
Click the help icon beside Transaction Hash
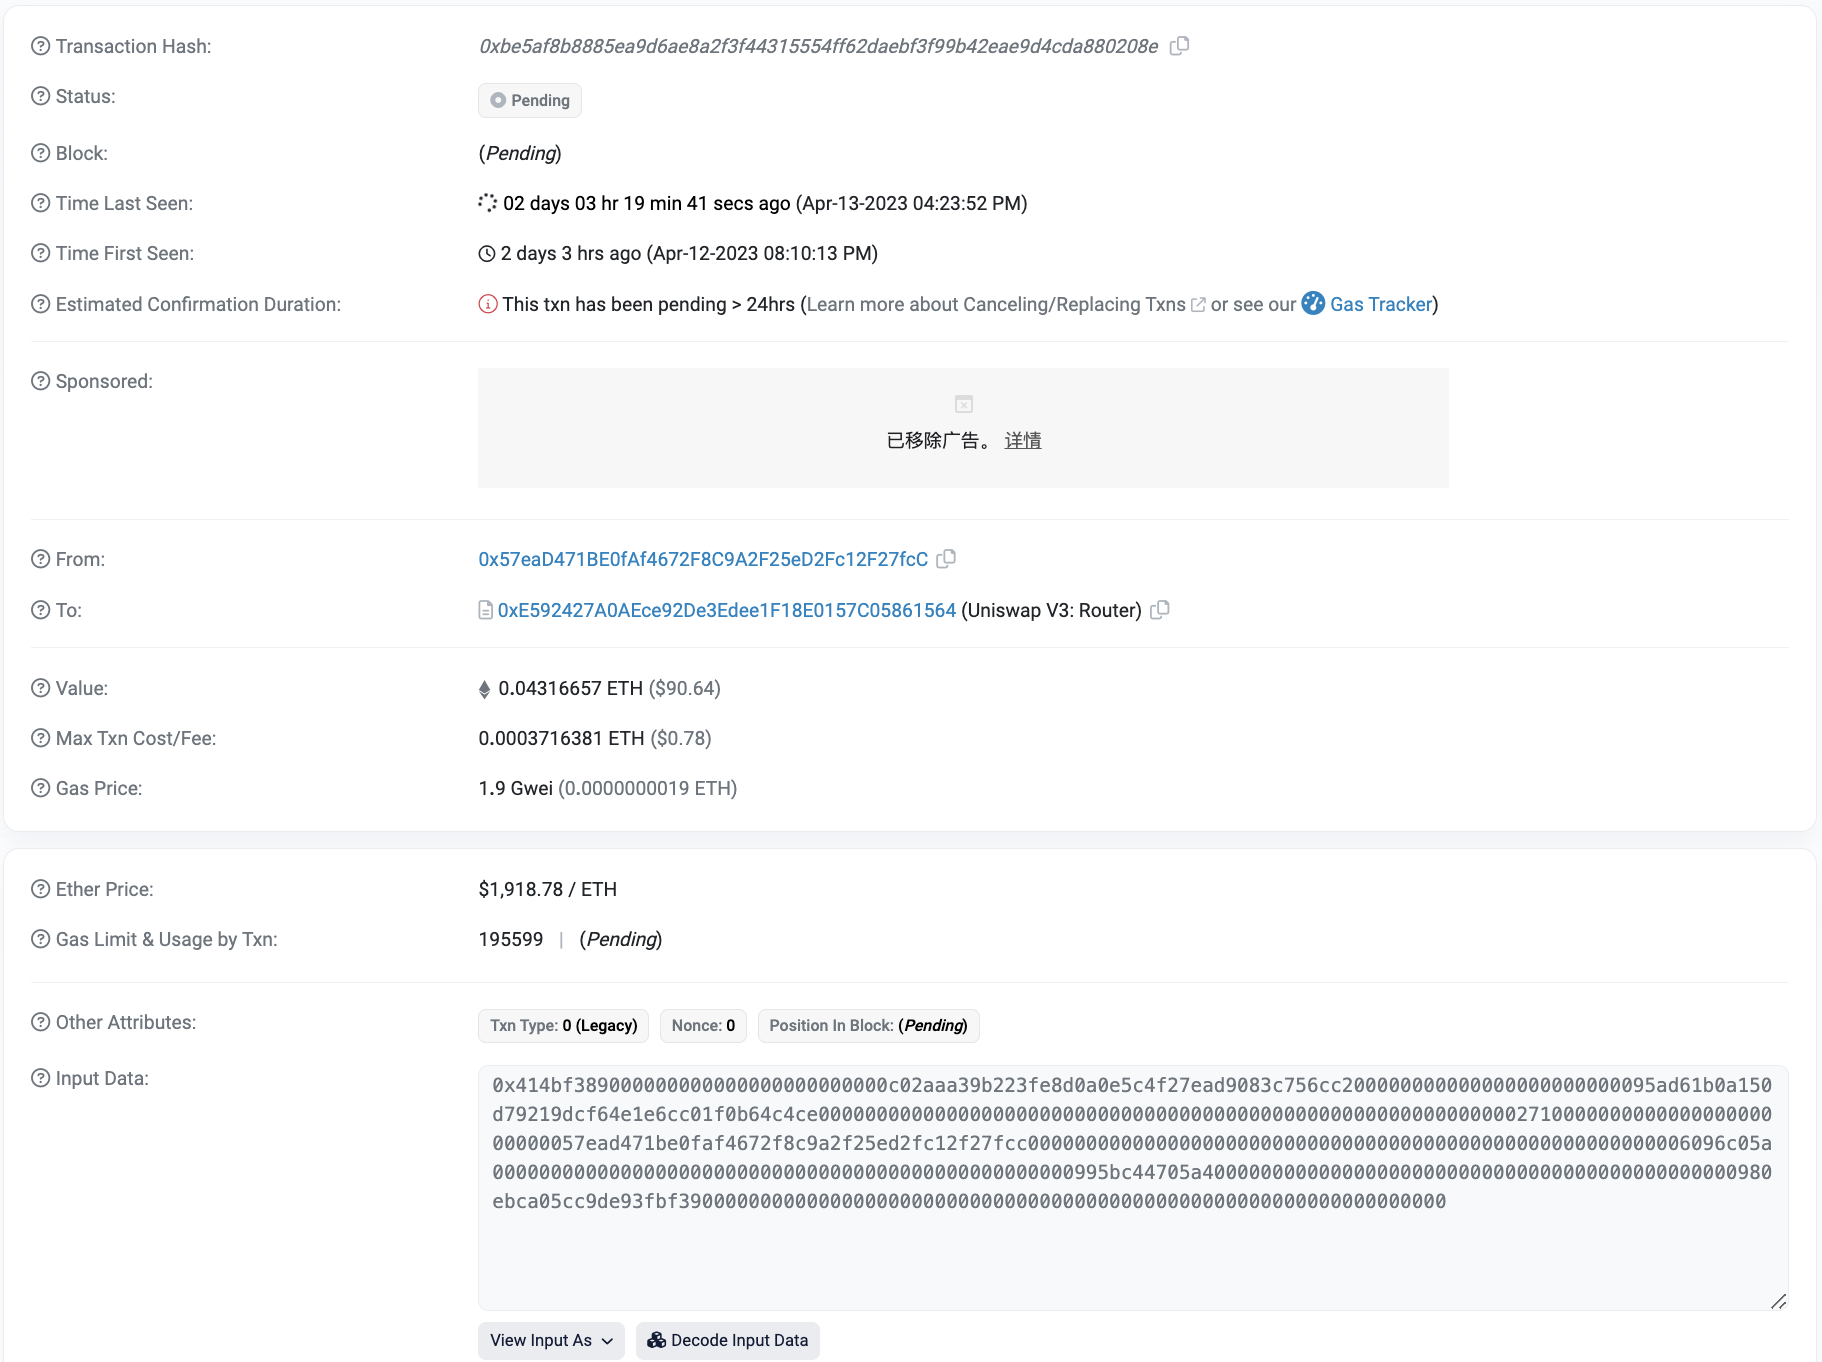[x=40, y=46]
